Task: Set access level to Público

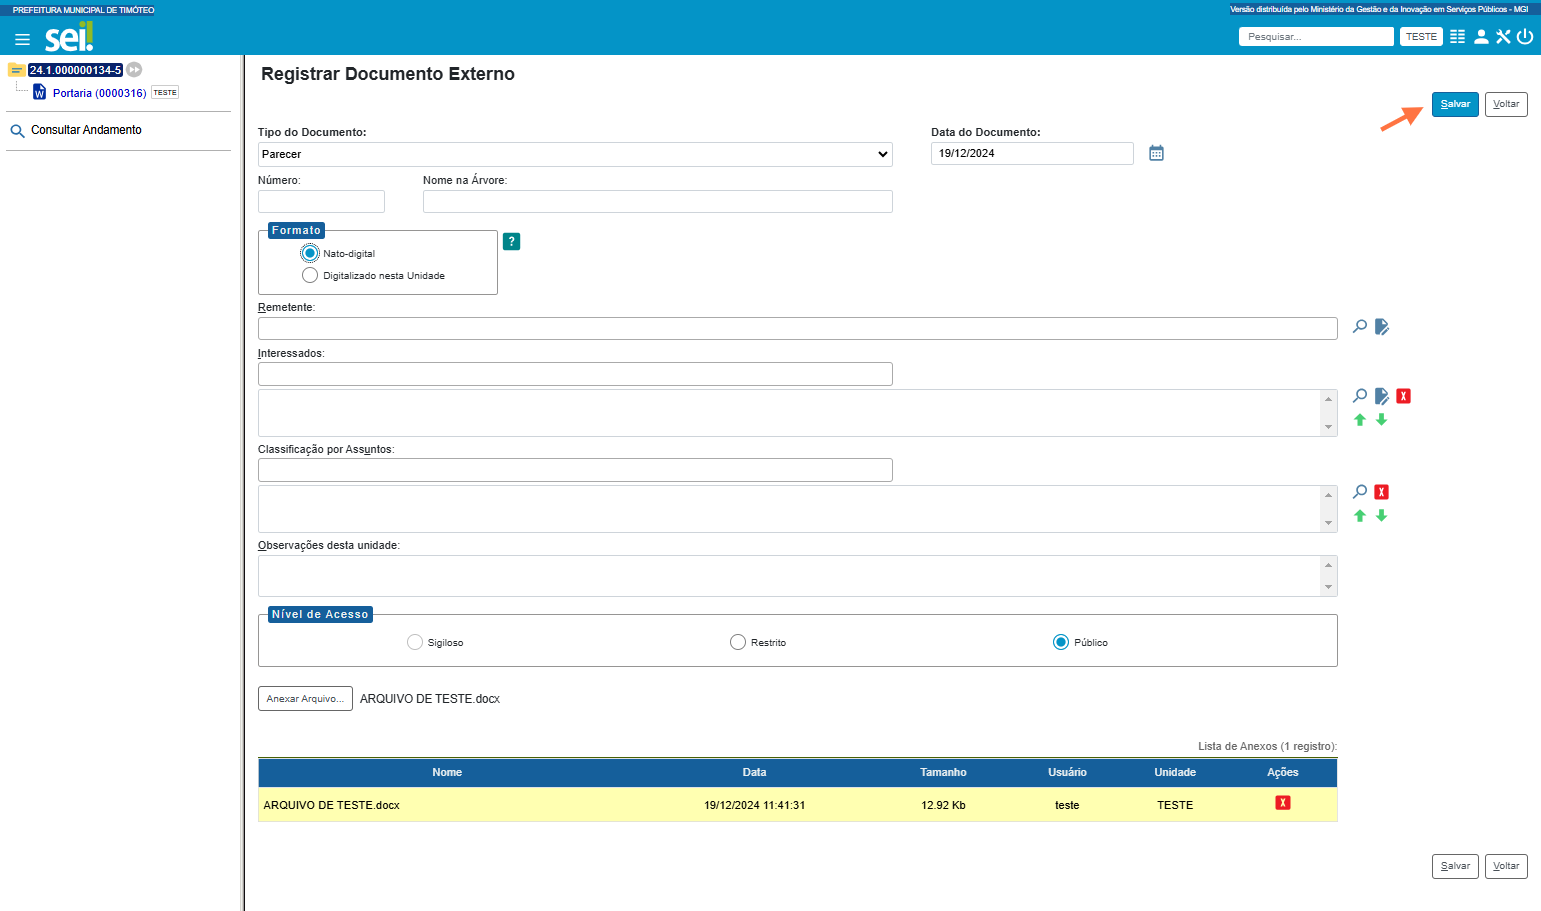Action: (x=1061, y=642)
